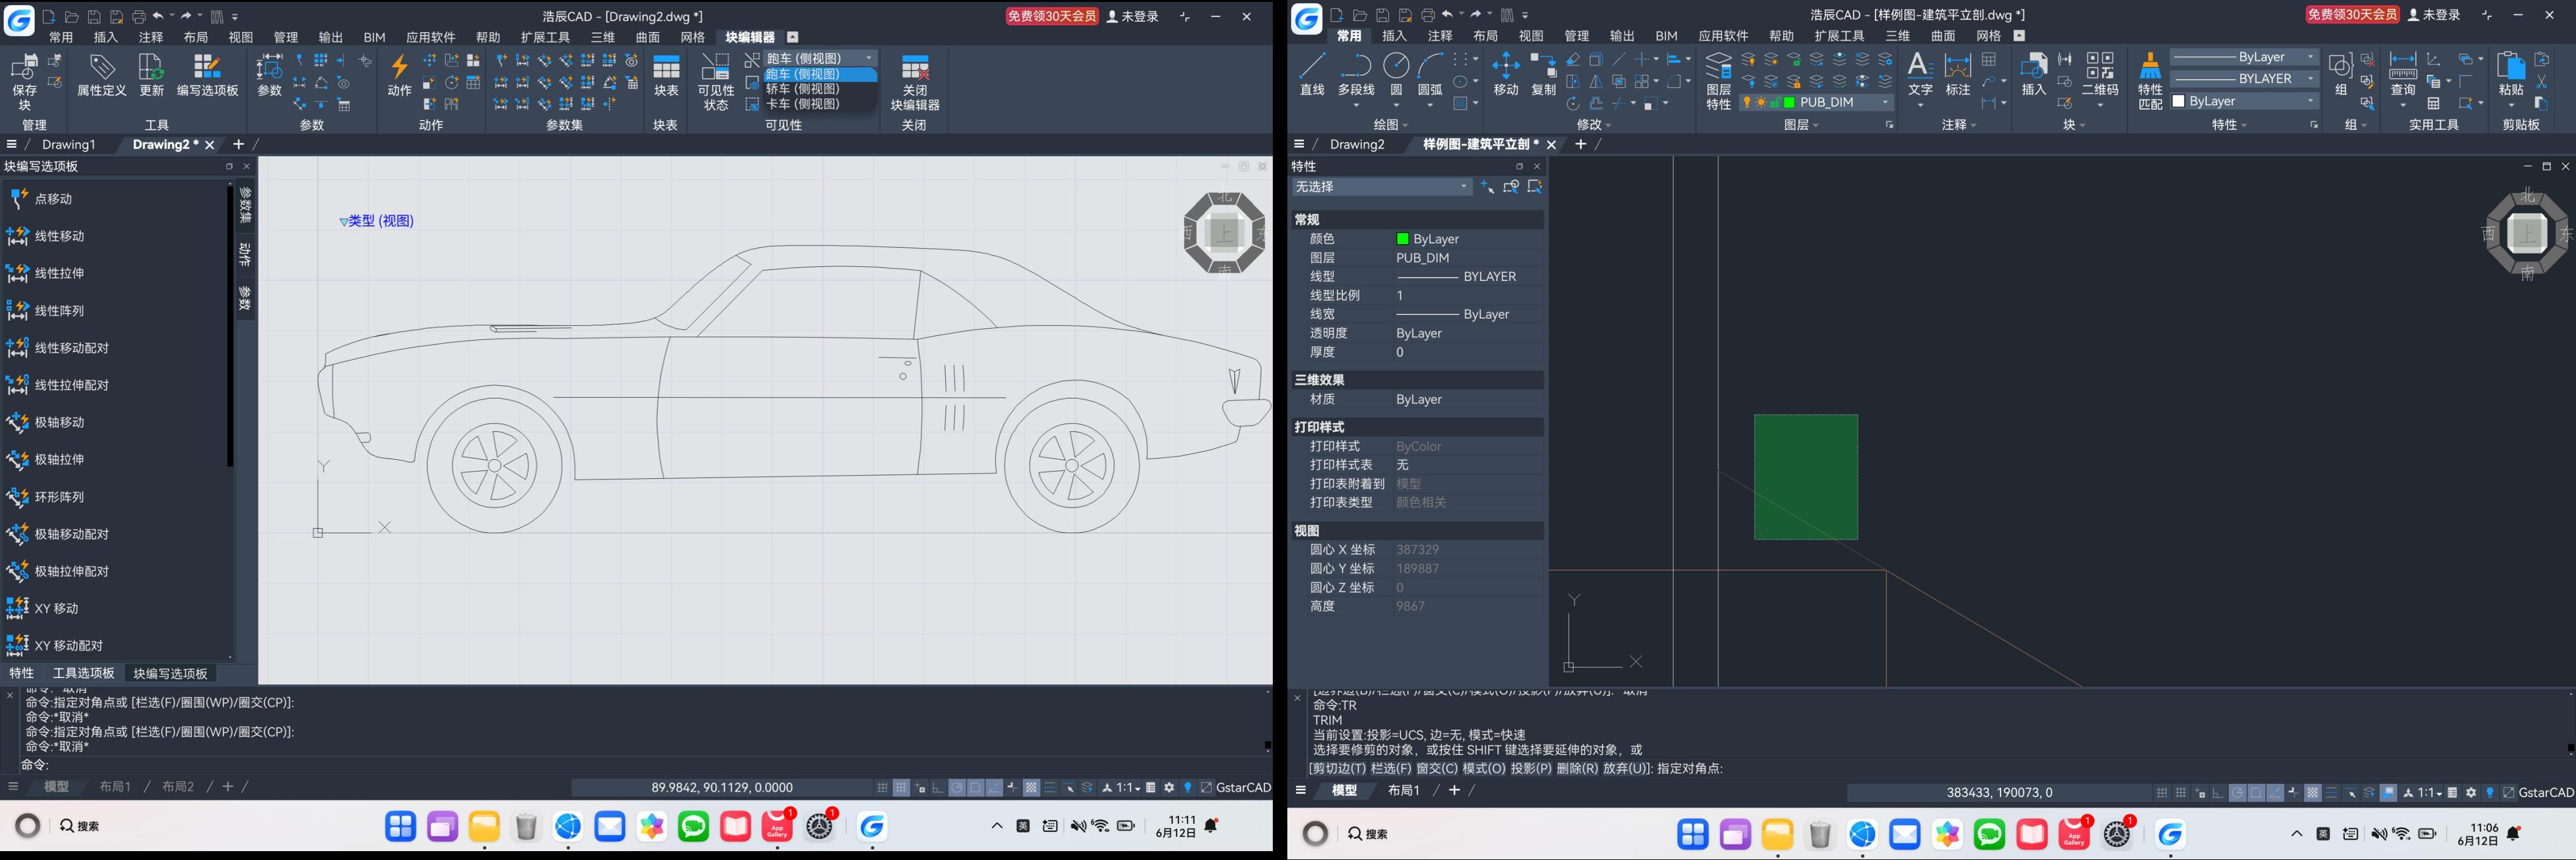The height and width of the screenshot is (860, 2576).
Task: Select Linear Stretch (线性拉伸) parameter set
Action: click(x=46, y=273)
